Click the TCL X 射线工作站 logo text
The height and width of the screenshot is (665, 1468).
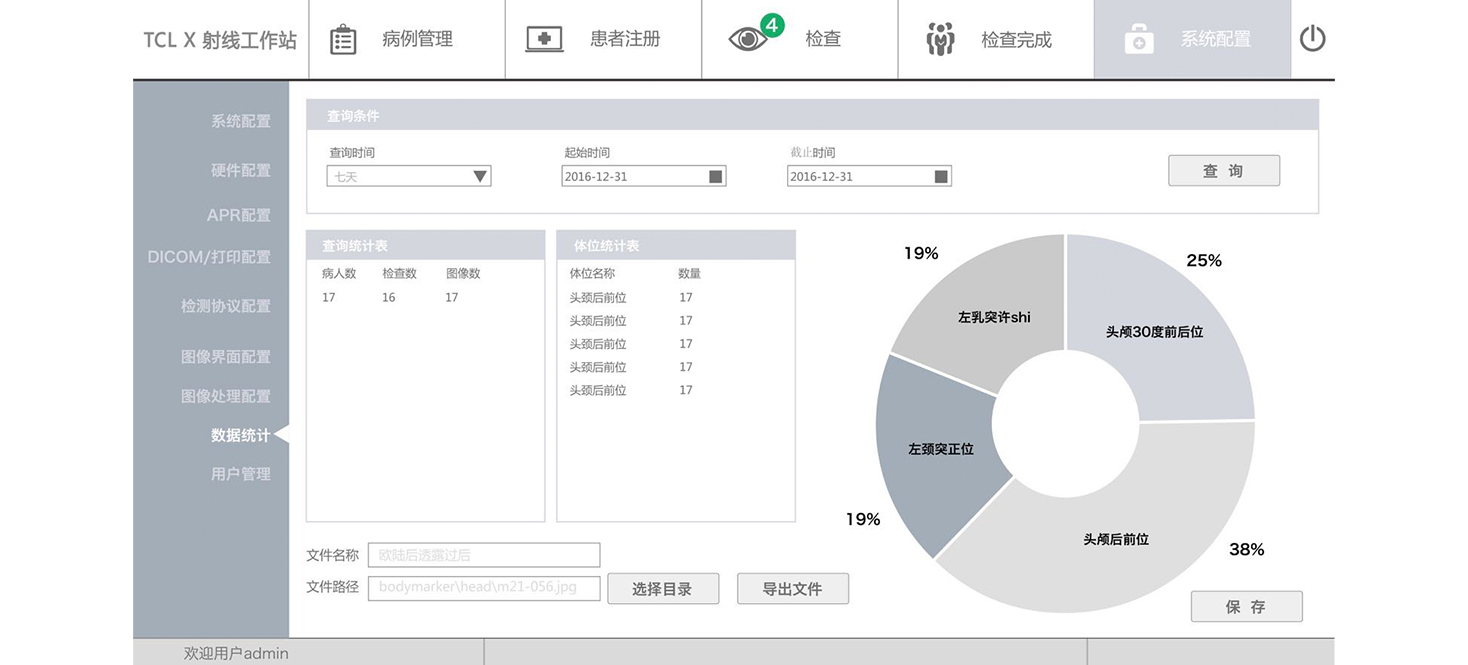219,39
